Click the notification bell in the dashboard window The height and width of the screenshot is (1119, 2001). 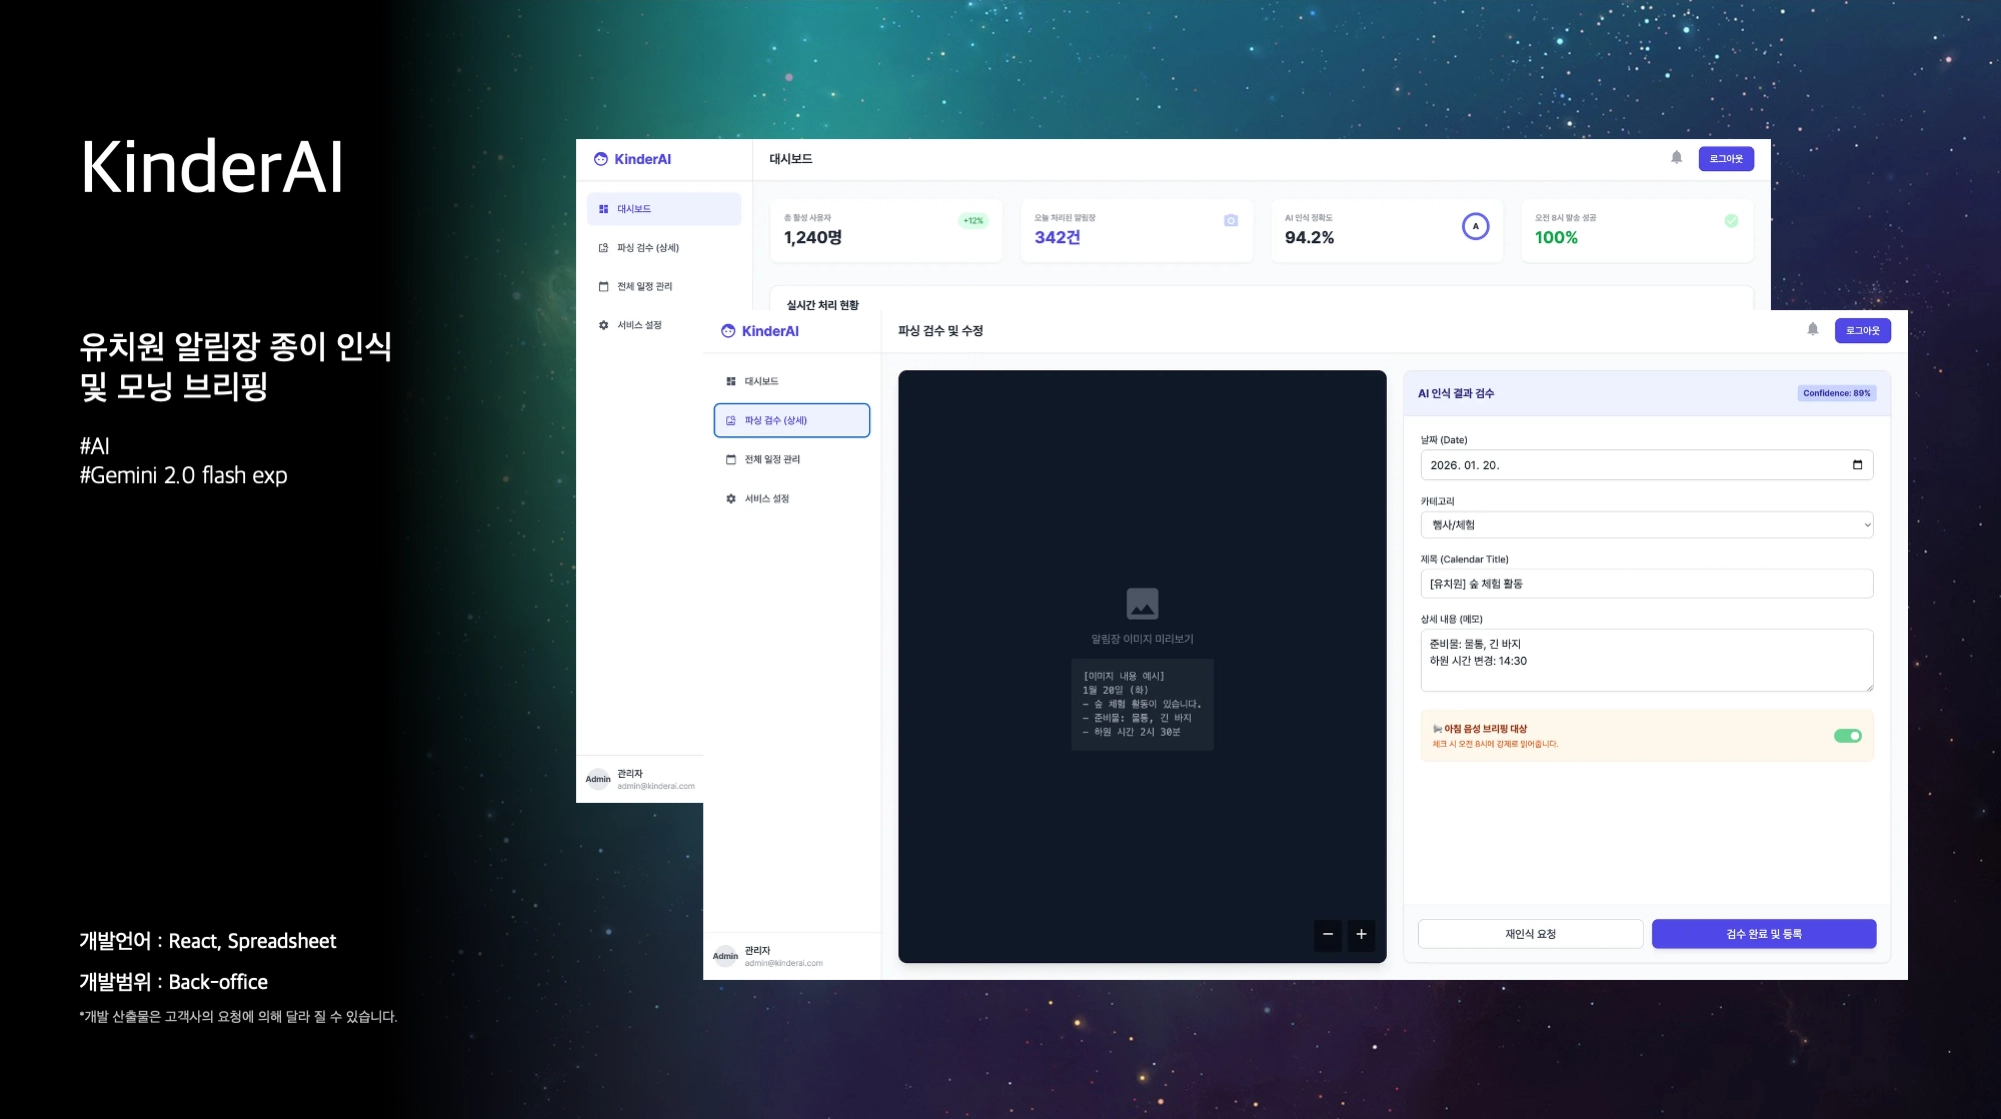pos(1676,158)
